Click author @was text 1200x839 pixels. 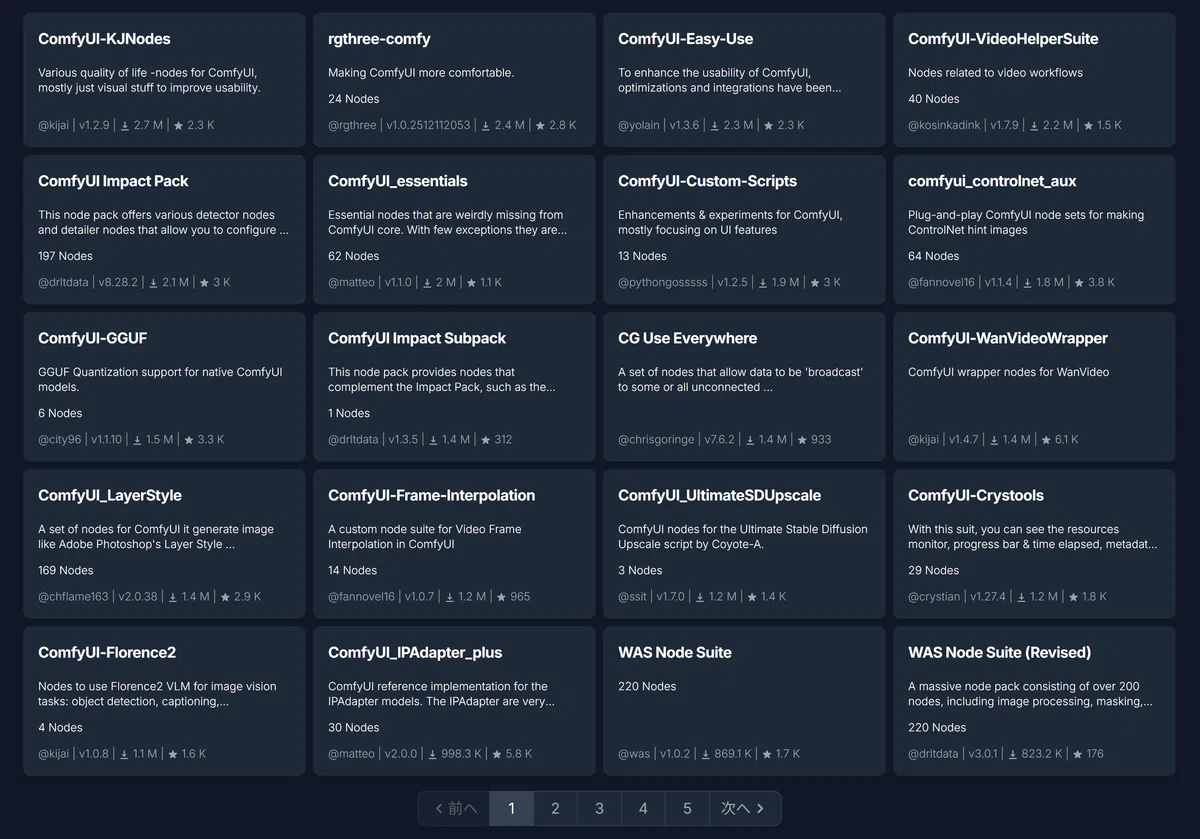click(634, 754)
